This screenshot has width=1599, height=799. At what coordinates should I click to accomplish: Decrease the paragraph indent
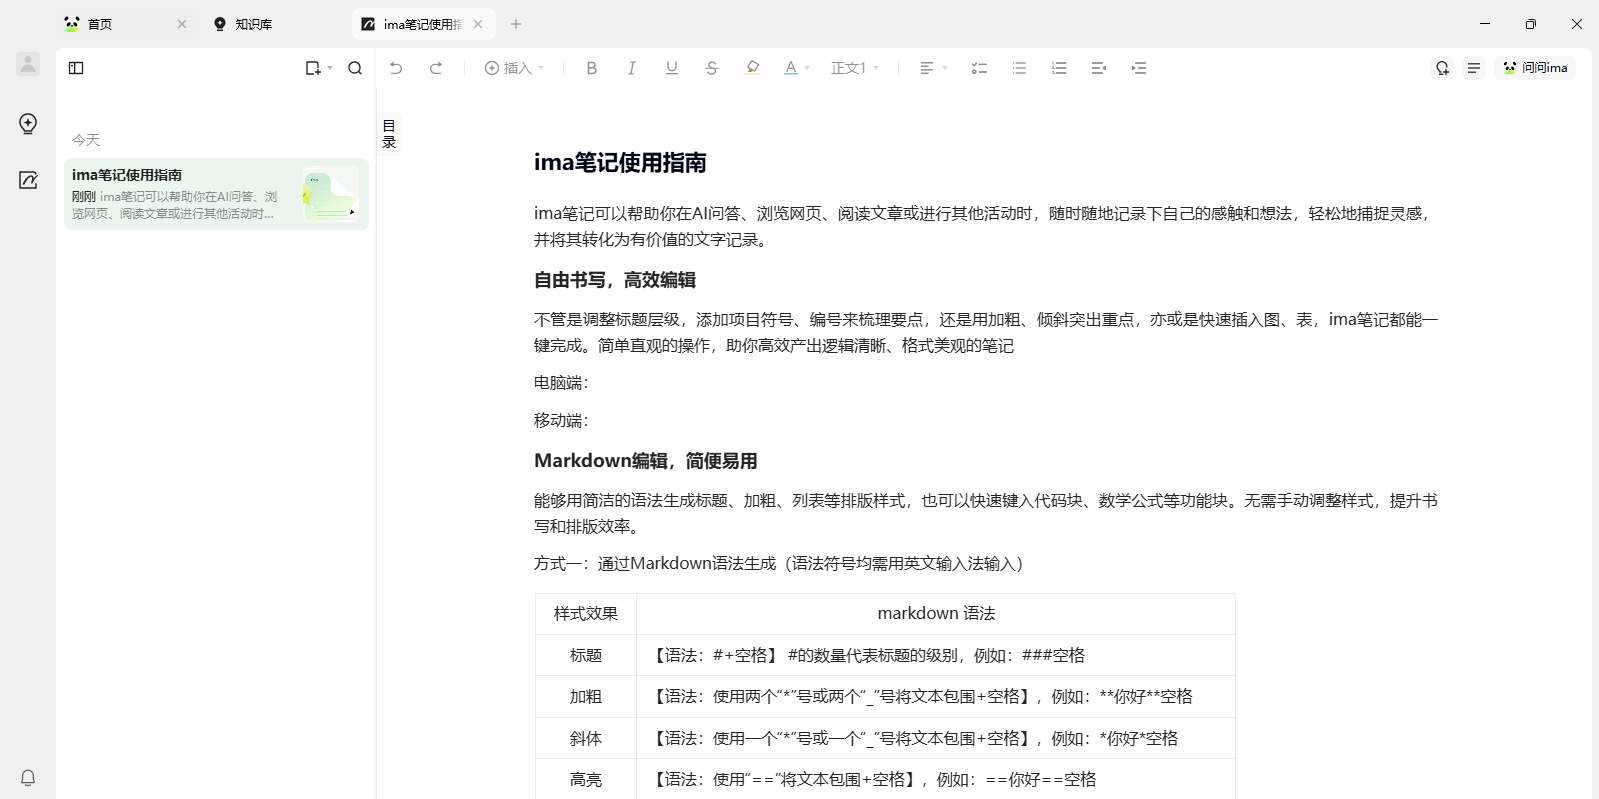(x=1099, y=68)
